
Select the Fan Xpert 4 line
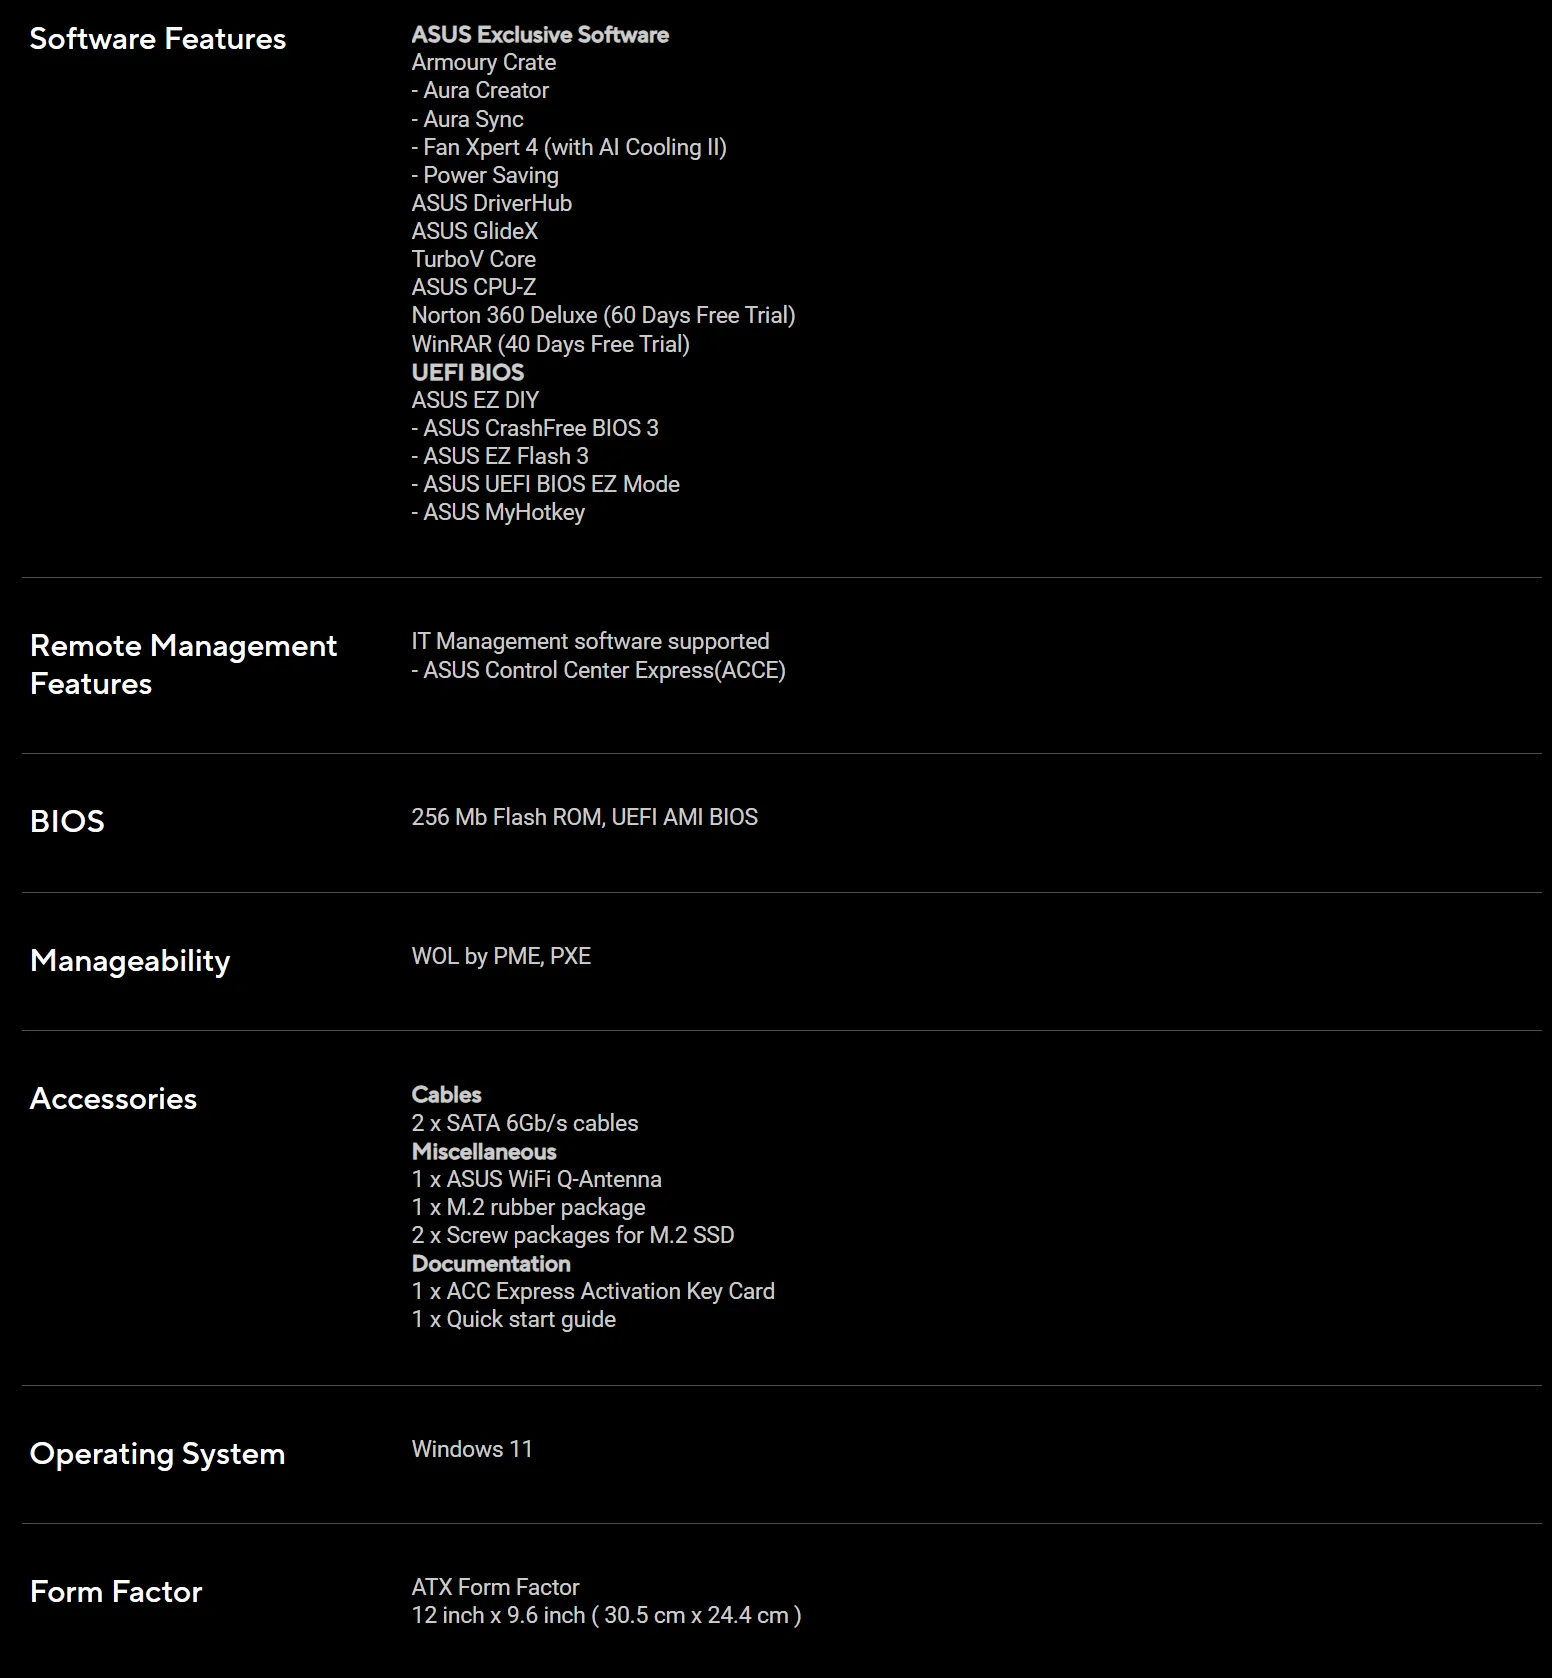569,147
